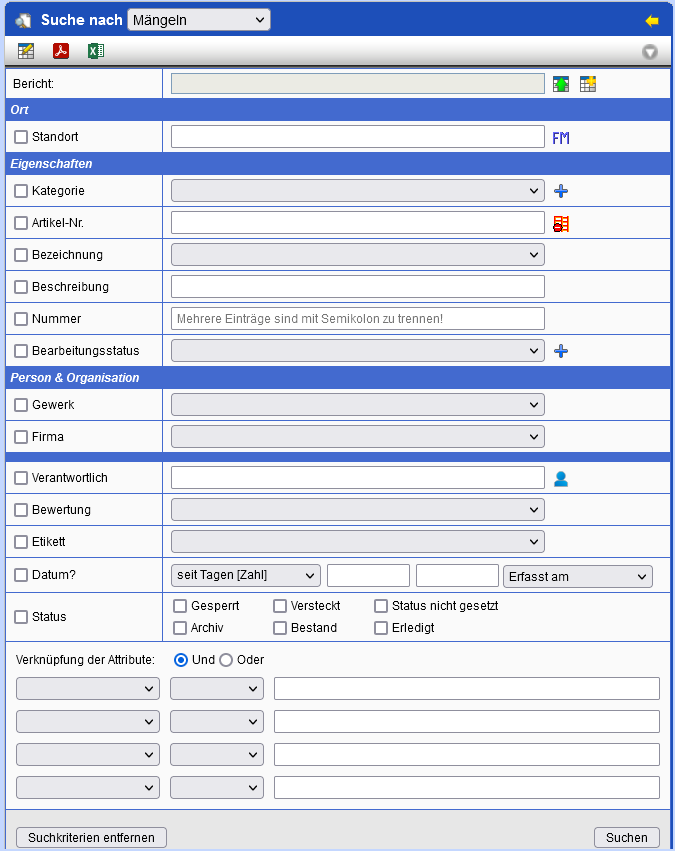
Task: Click the yellow back arrow icon
Action: point(652,20)
